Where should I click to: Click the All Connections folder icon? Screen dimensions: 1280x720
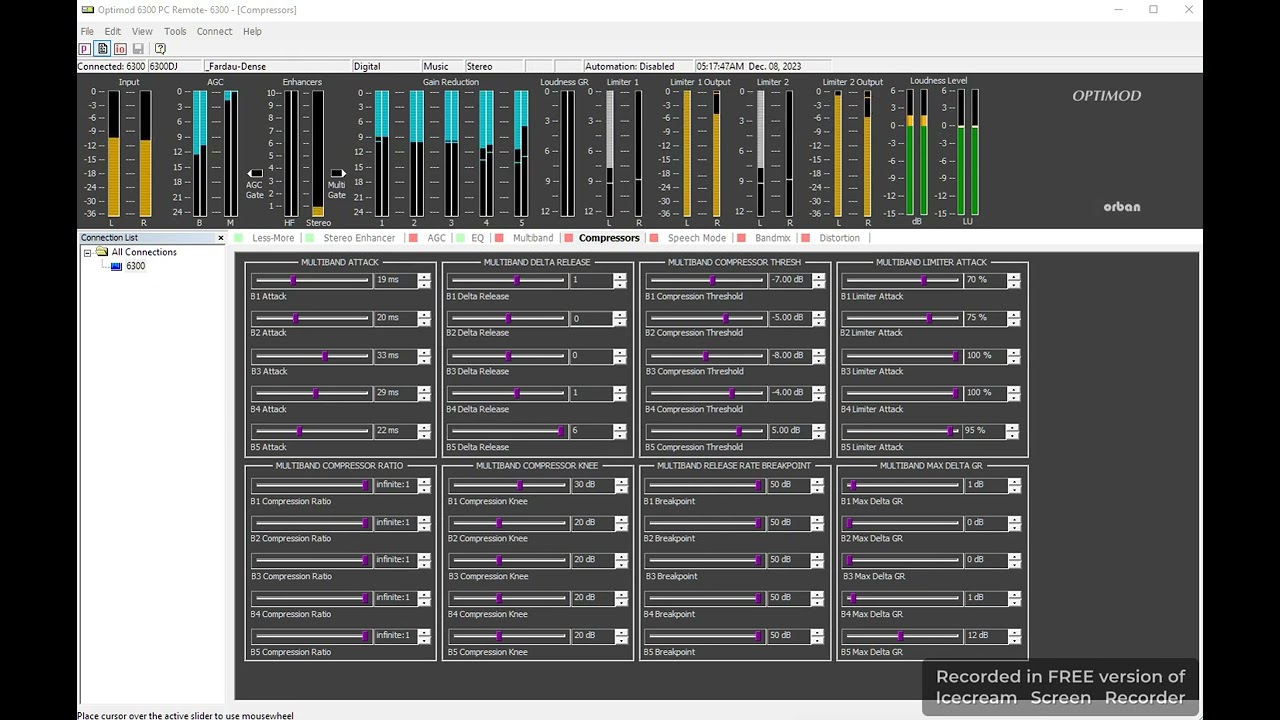102,252
